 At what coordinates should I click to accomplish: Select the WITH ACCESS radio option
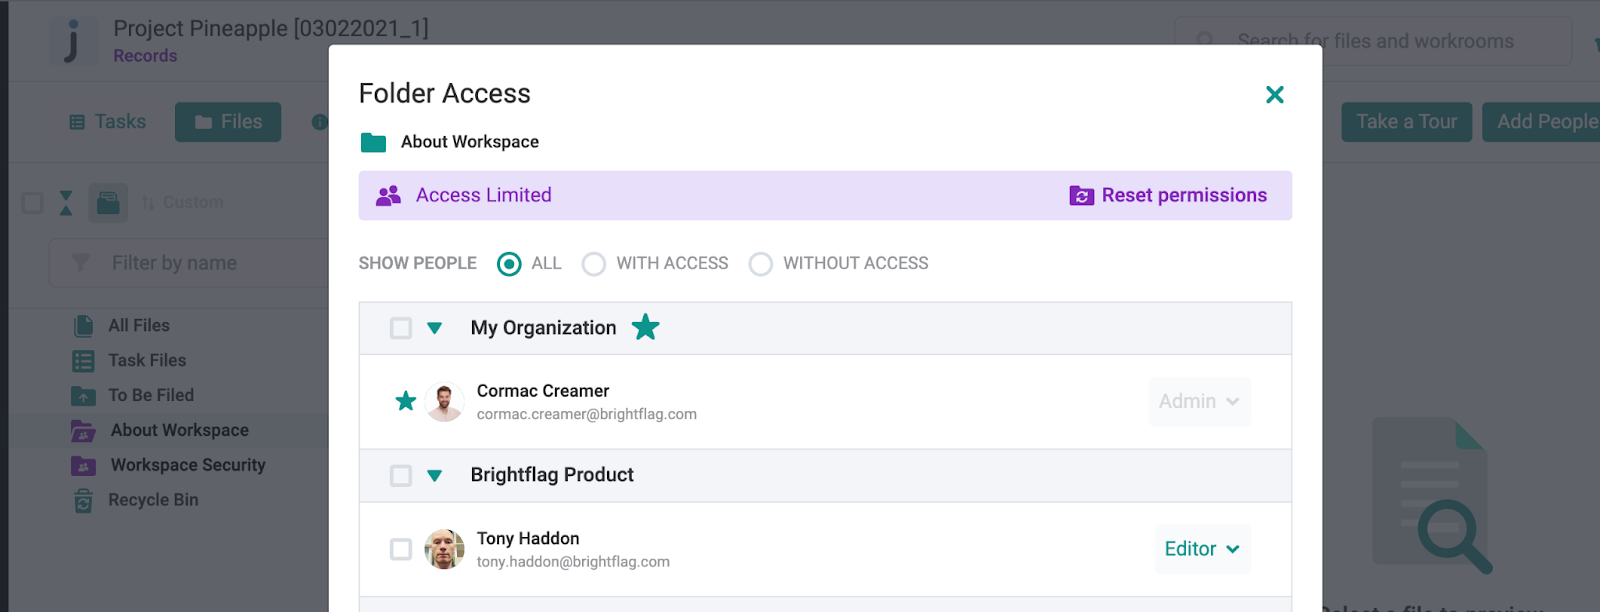pos(594,264)
